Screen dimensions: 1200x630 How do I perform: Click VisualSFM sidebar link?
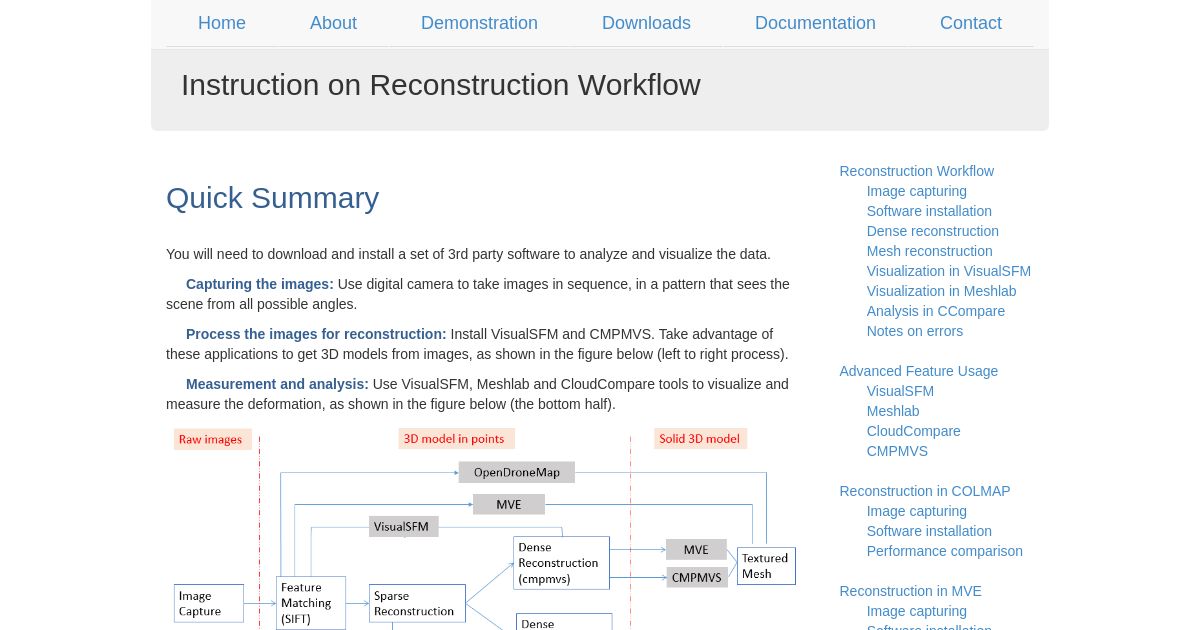(900, 391)
